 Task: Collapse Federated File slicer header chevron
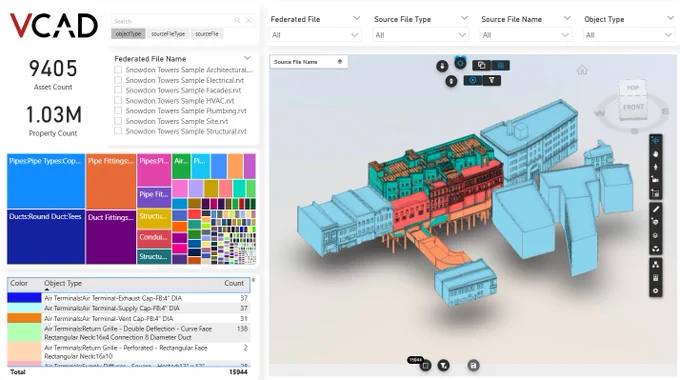tap(356, 18)
